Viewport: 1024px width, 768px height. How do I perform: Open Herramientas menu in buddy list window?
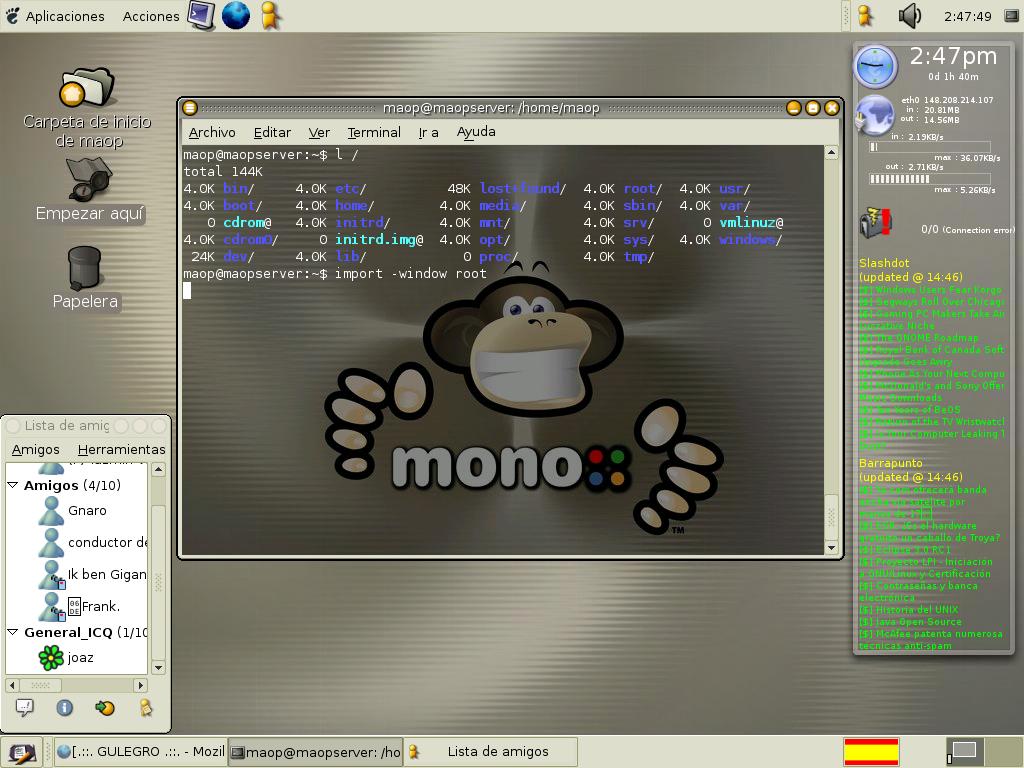[x=121, y=449]
